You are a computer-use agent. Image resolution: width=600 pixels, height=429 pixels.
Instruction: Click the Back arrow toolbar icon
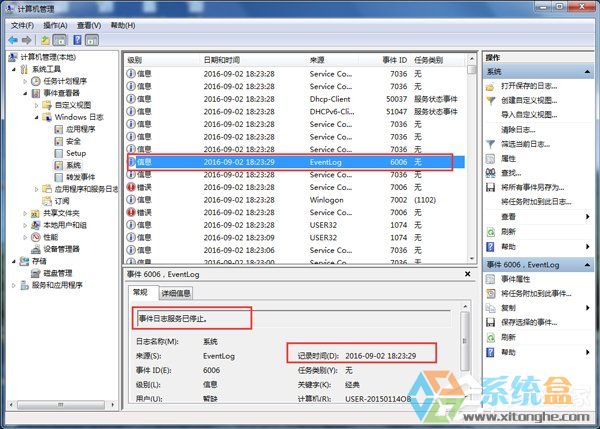tap(13, 40)
